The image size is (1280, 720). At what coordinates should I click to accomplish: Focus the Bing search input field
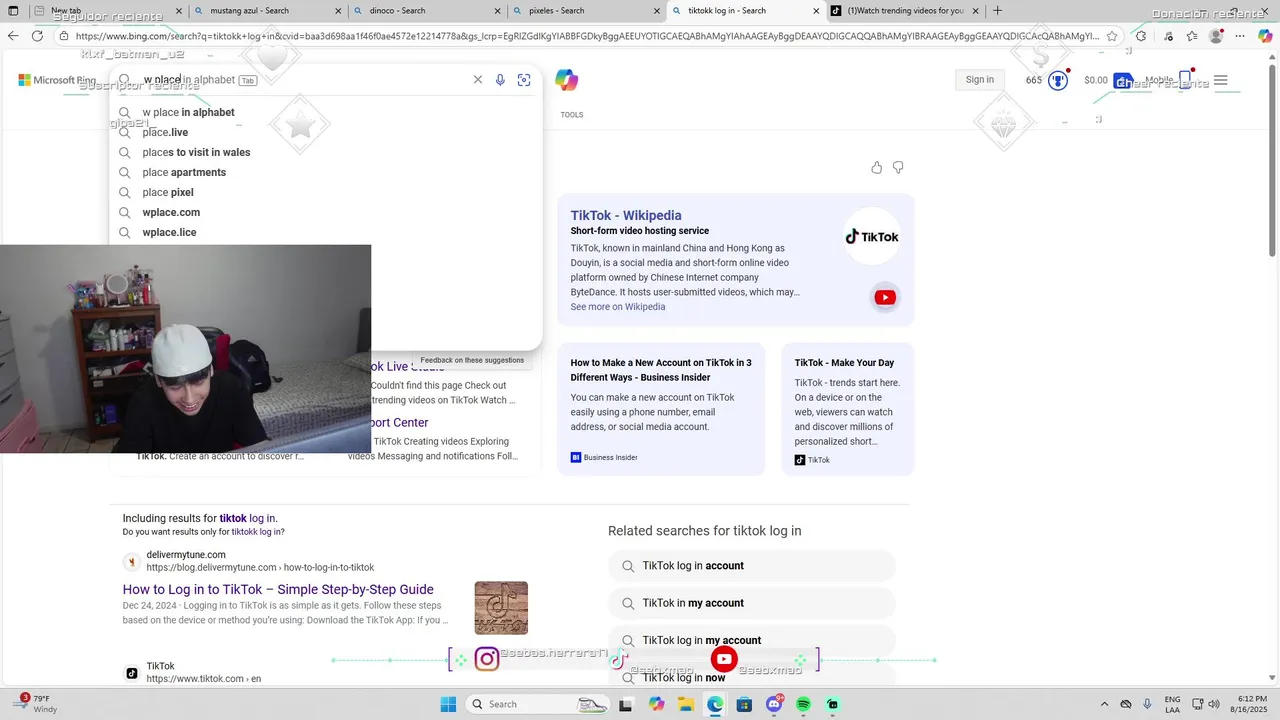[305, 80]
